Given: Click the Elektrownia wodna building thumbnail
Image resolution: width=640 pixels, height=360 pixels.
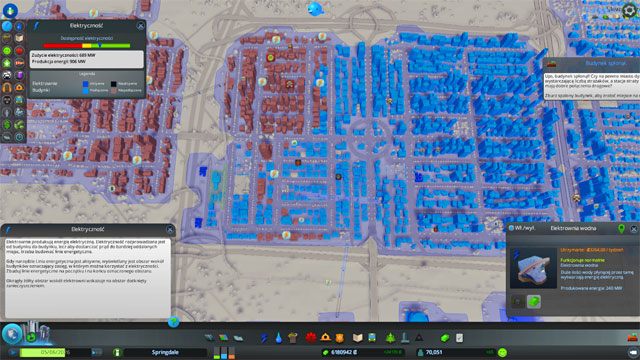Looking at the screenshot, I should pos(533,268).
